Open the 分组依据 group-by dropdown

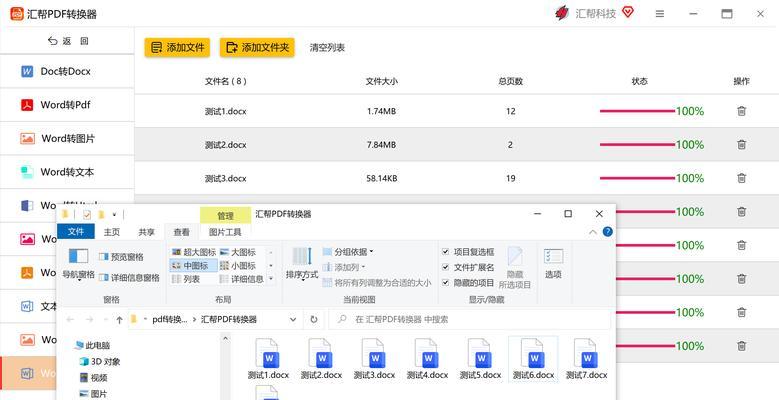[348, 252]
